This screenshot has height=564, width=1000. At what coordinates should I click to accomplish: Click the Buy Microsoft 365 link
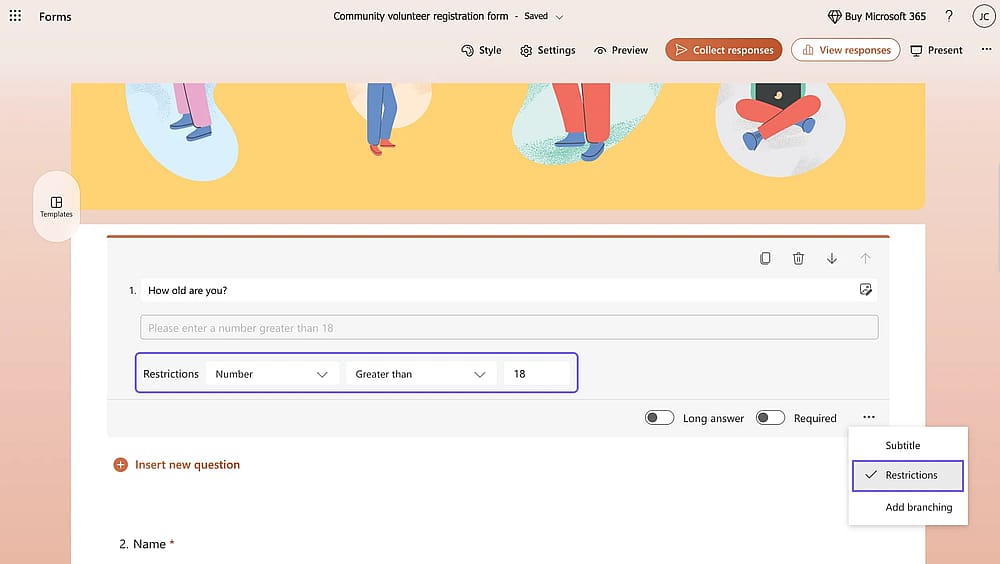click(876, 17)
